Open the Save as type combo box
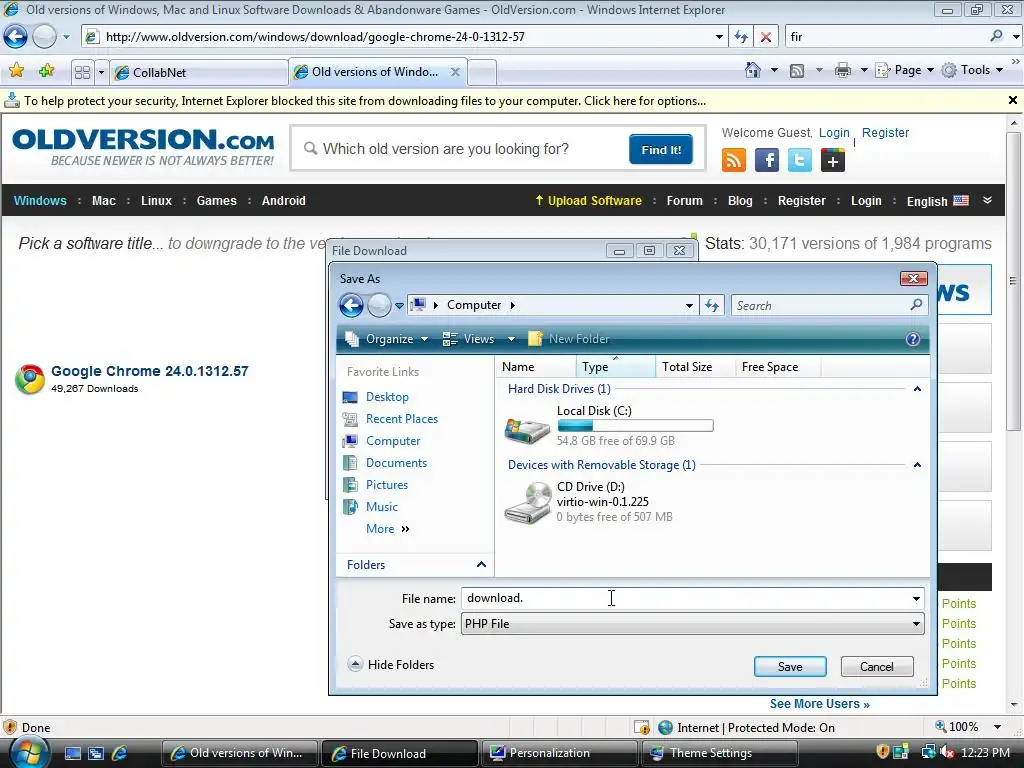Image resolution: width=1024 pixels, height=768 pixels. click(692, 624)
